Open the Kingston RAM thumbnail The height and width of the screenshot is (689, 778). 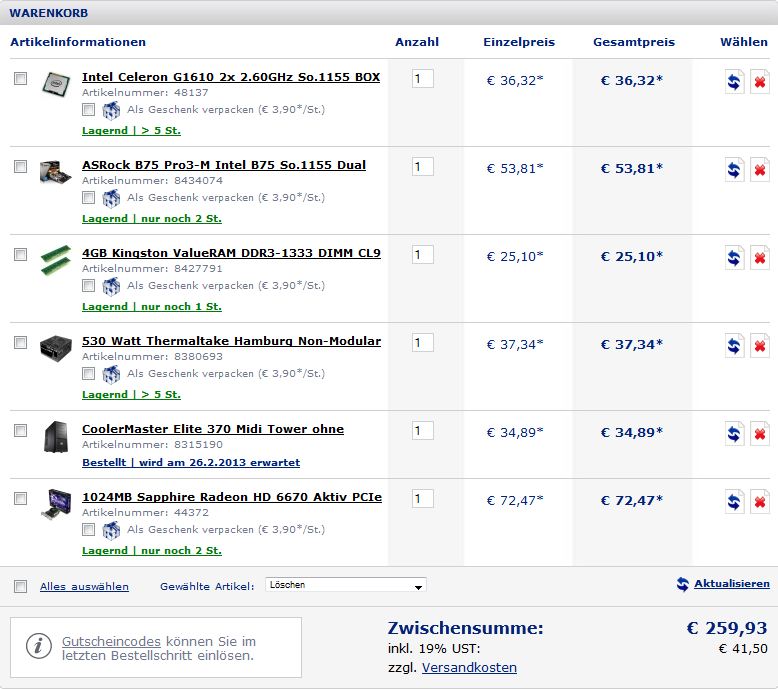pos(56,260)
